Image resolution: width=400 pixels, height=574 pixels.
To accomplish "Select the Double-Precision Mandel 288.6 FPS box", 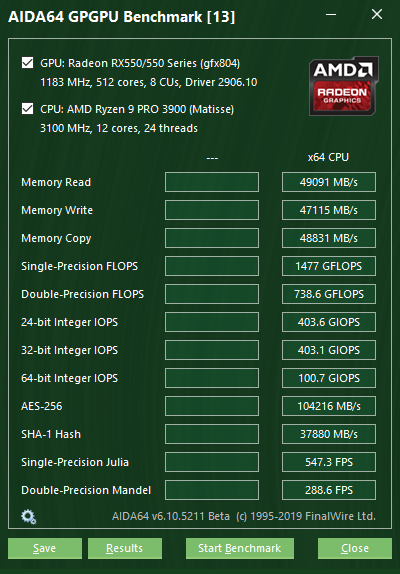I will click(329, 490).
